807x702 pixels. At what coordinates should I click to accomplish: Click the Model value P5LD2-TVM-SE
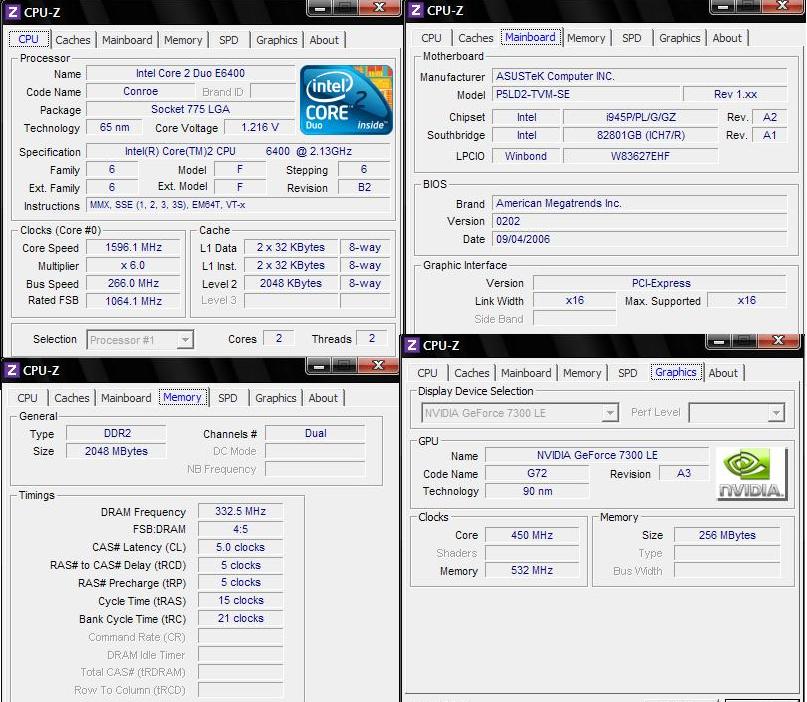[x=586, y=94]
